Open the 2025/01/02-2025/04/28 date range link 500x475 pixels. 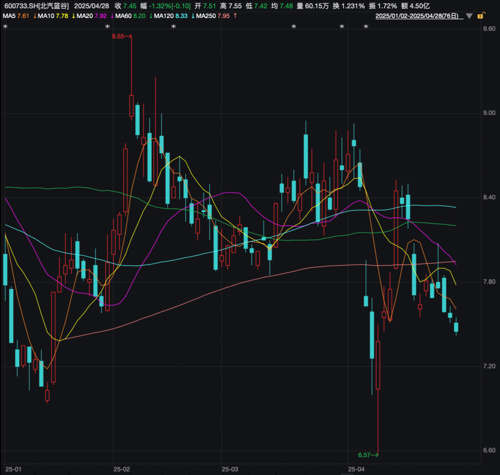[x=419, y=16]
